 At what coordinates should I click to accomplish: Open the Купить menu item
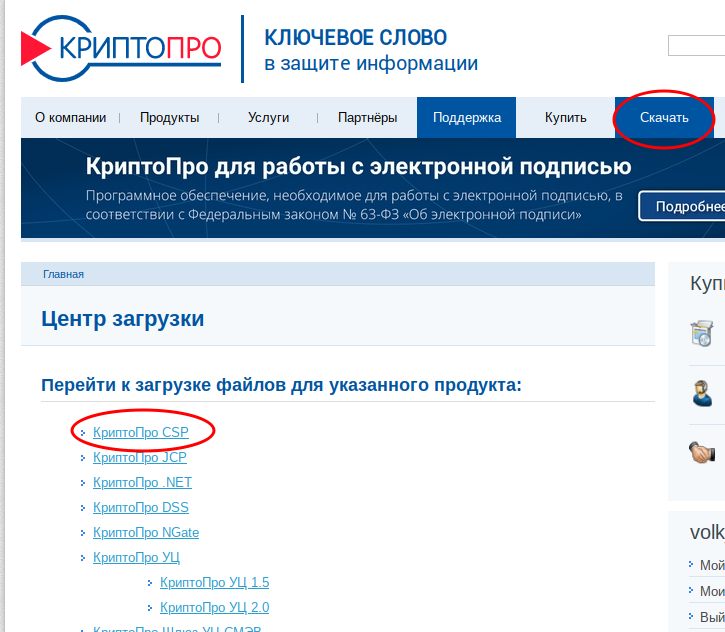(565, 118)
